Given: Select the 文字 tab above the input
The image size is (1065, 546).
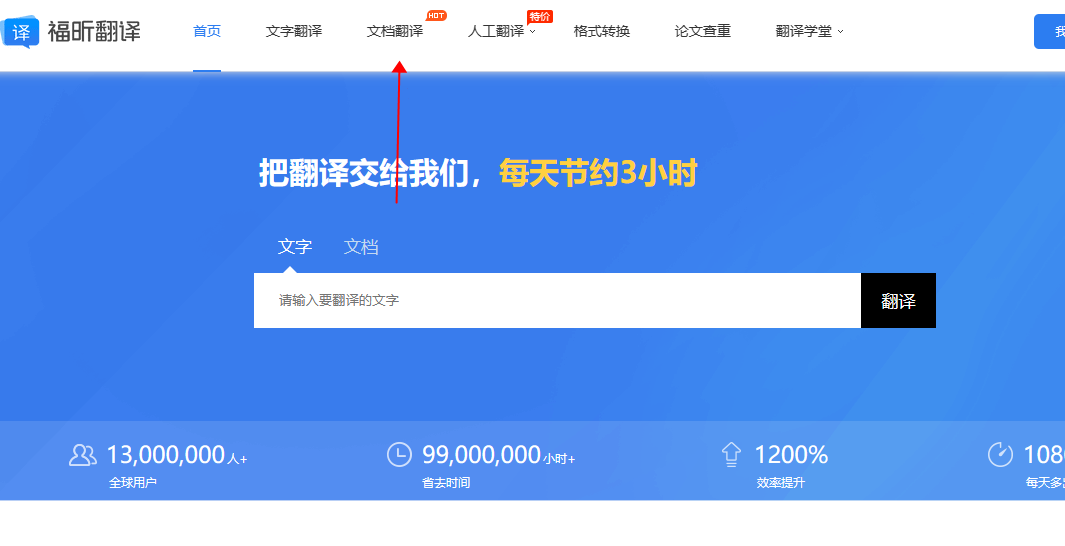Looking at the screenshot, I should click(295, 247).
